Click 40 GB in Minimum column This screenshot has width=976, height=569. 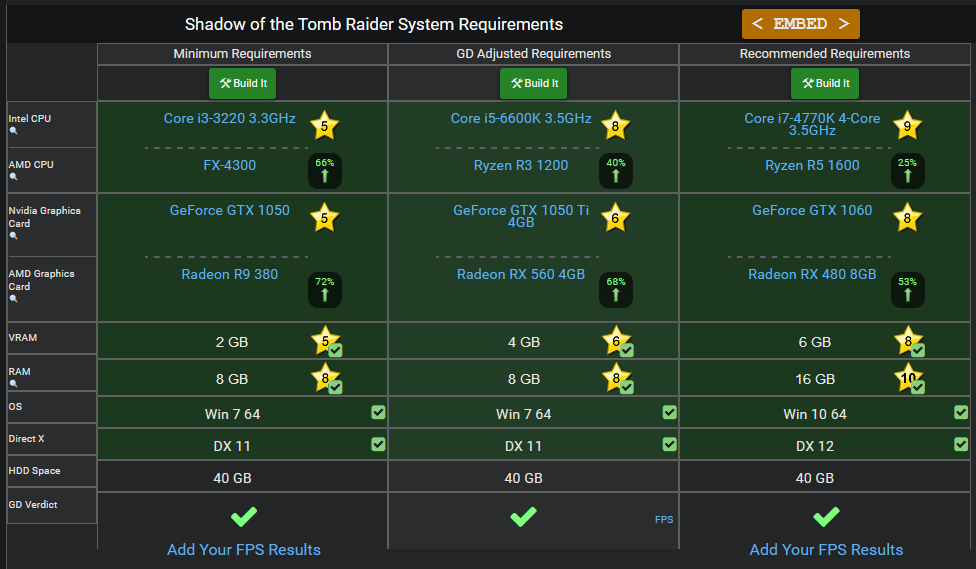[x=232, y=478]
